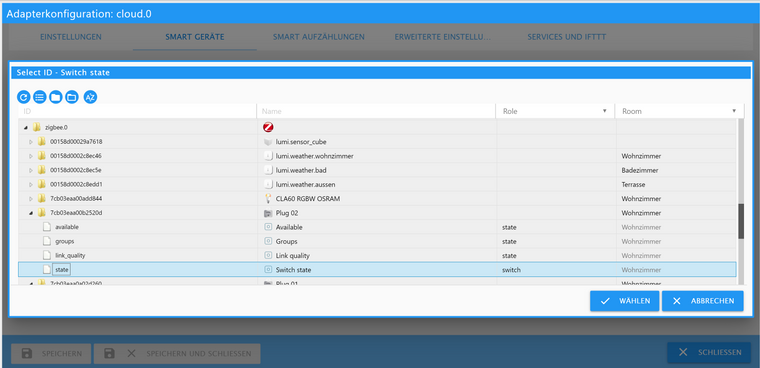This screenshot has width=760, height=368.
Task: Click the CLA60 RGBW OSRAM name cell
Action: (x=377, y=199)
